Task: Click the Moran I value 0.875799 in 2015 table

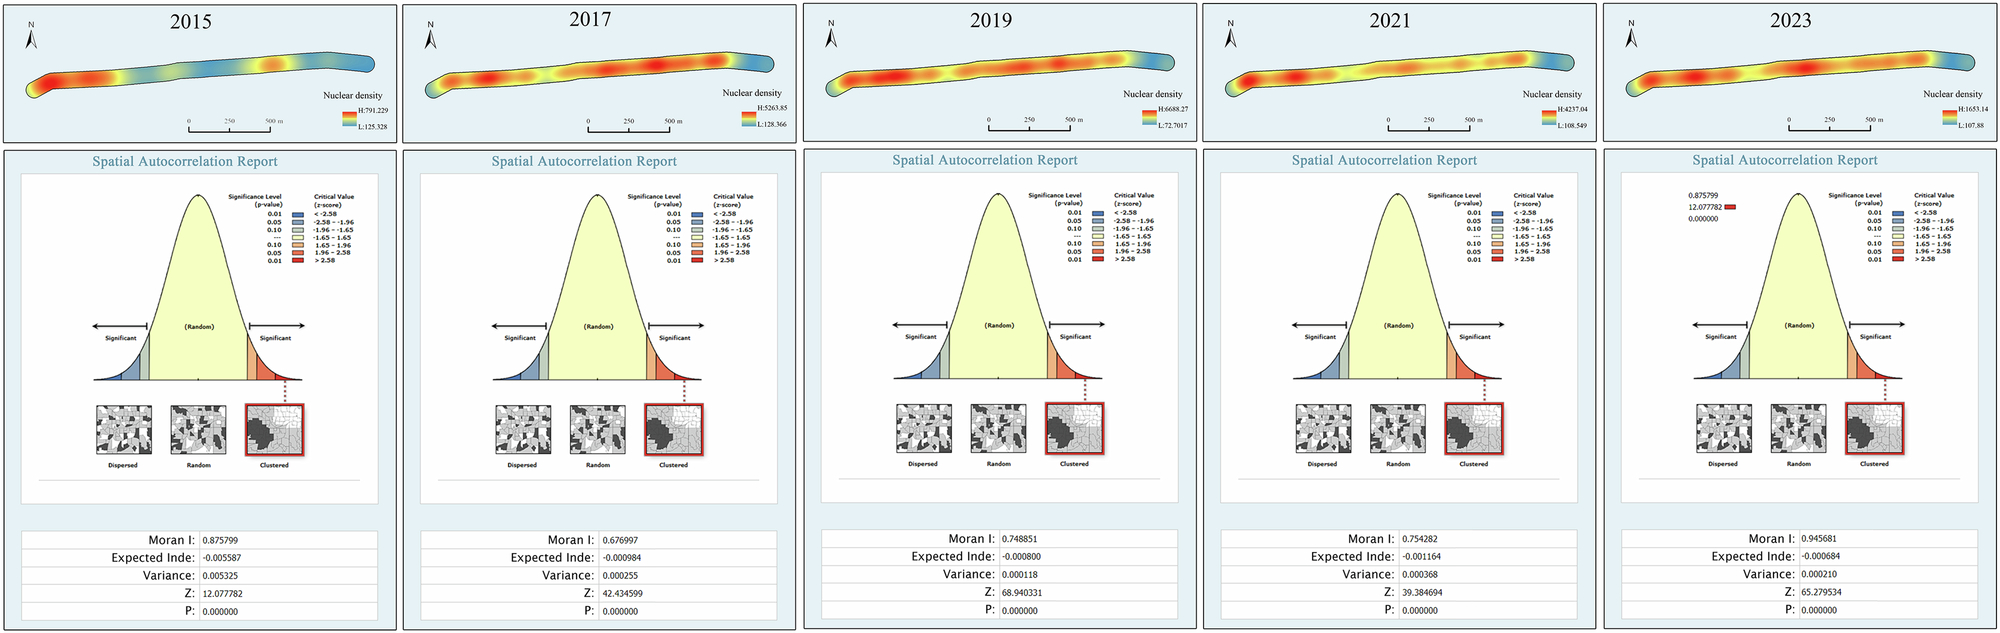Action: (x=220, y=540)
